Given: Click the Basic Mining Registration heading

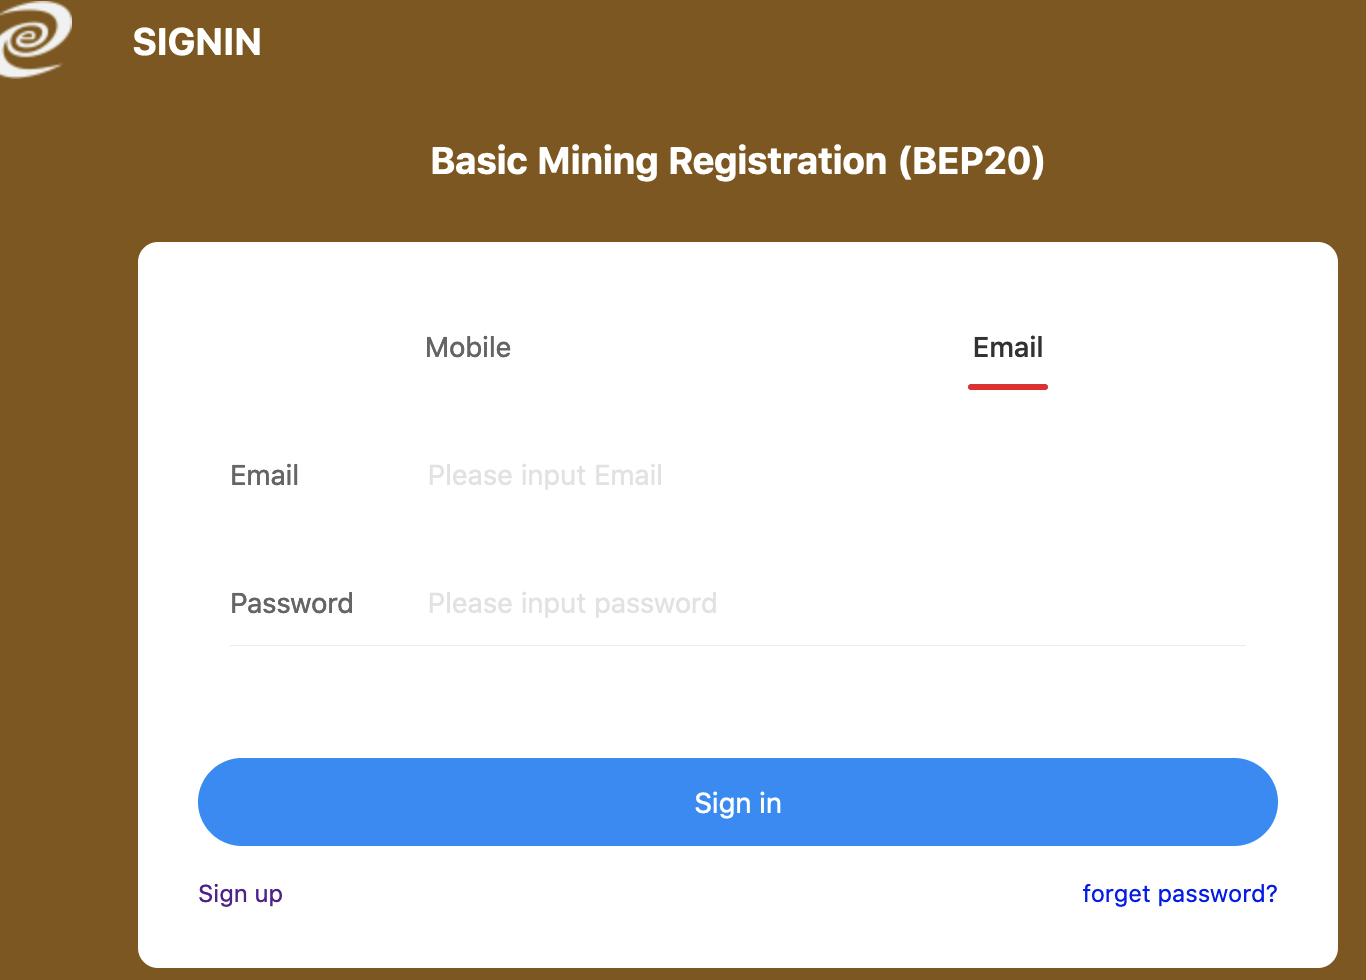Looking at the screenshot, I should [738, 161].
